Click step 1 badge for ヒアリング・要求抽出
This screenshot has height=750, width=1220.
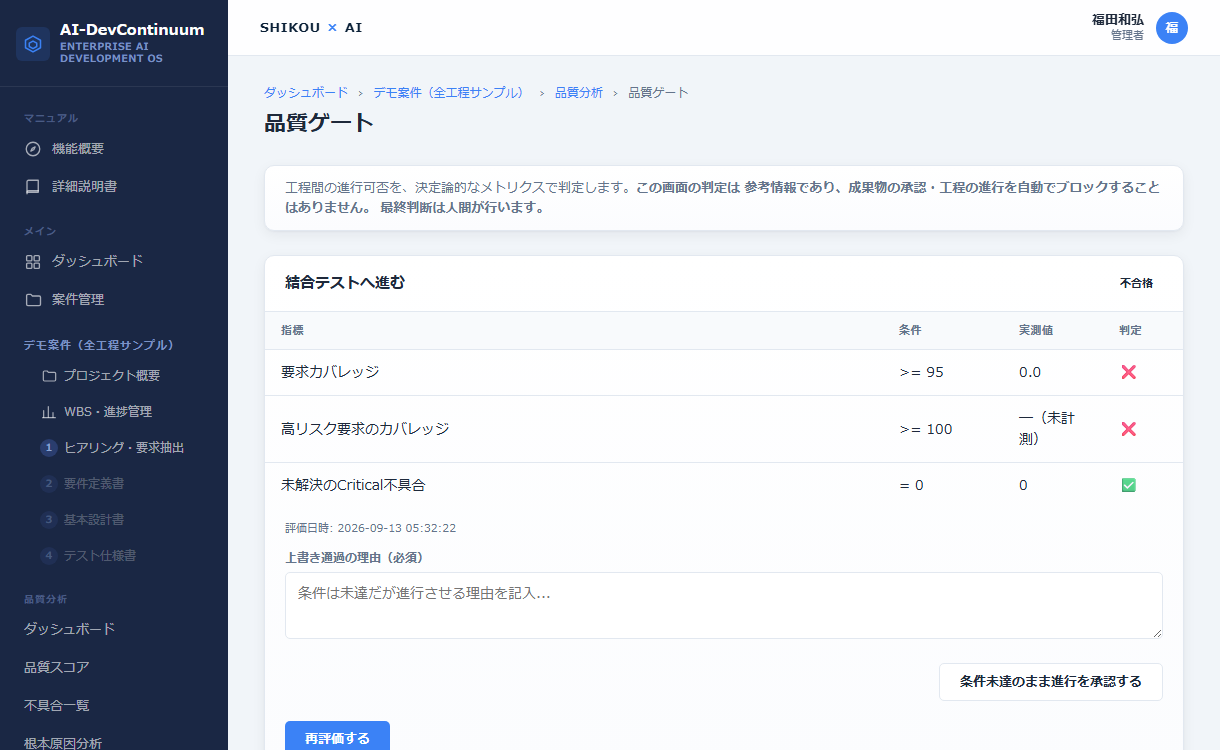(49, 448)
